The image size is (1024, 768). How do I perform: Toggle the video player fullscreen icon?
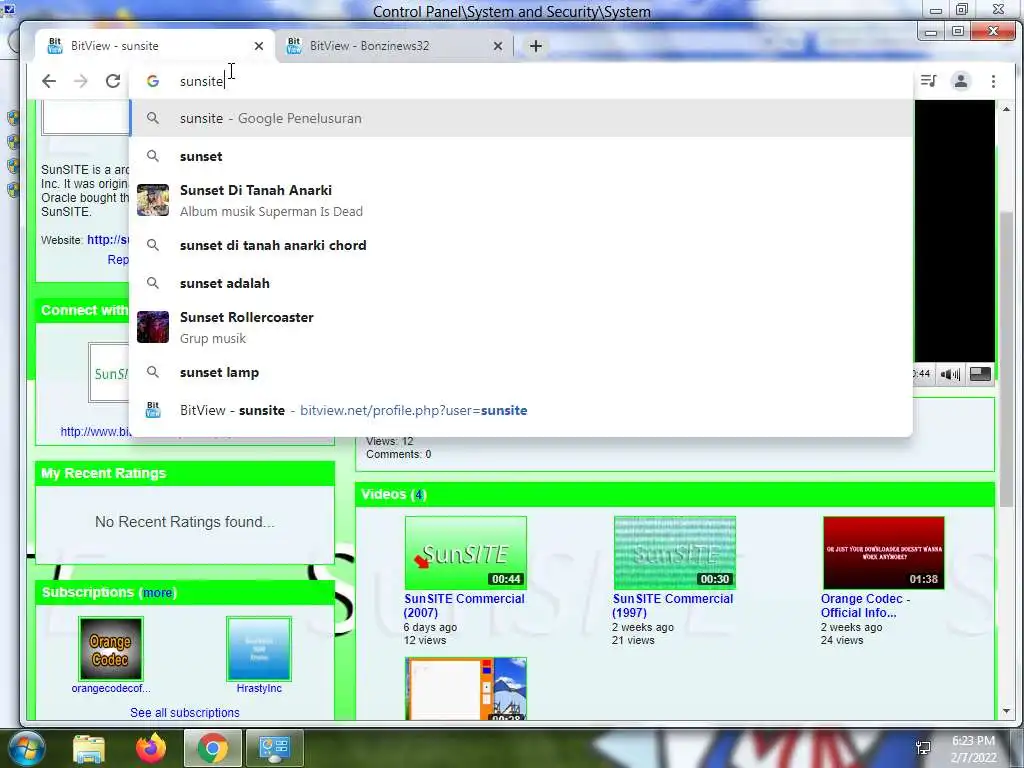pos(980,374)
